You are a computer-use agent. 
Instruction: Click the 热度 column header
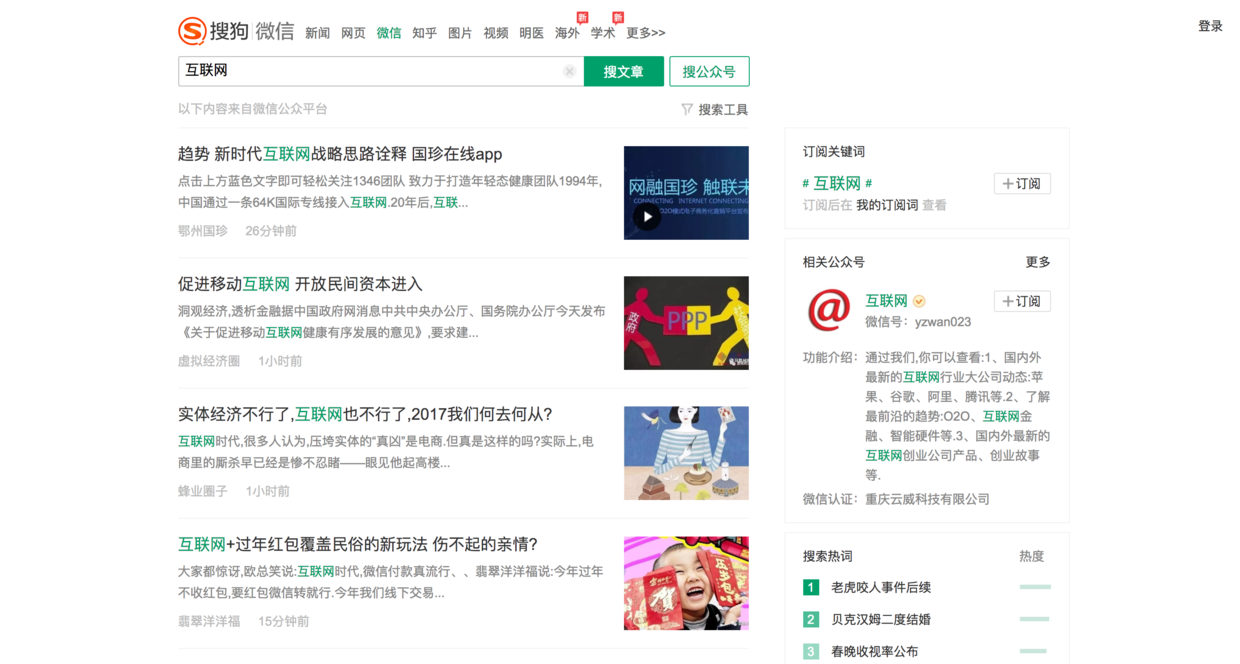coord(1031,556)
